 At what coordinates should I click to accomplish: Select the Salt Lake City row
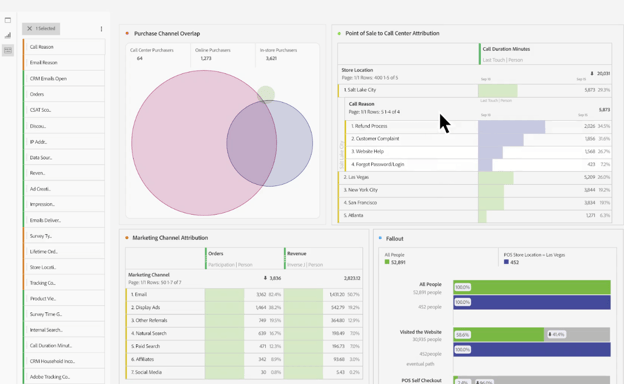point(474,90)
